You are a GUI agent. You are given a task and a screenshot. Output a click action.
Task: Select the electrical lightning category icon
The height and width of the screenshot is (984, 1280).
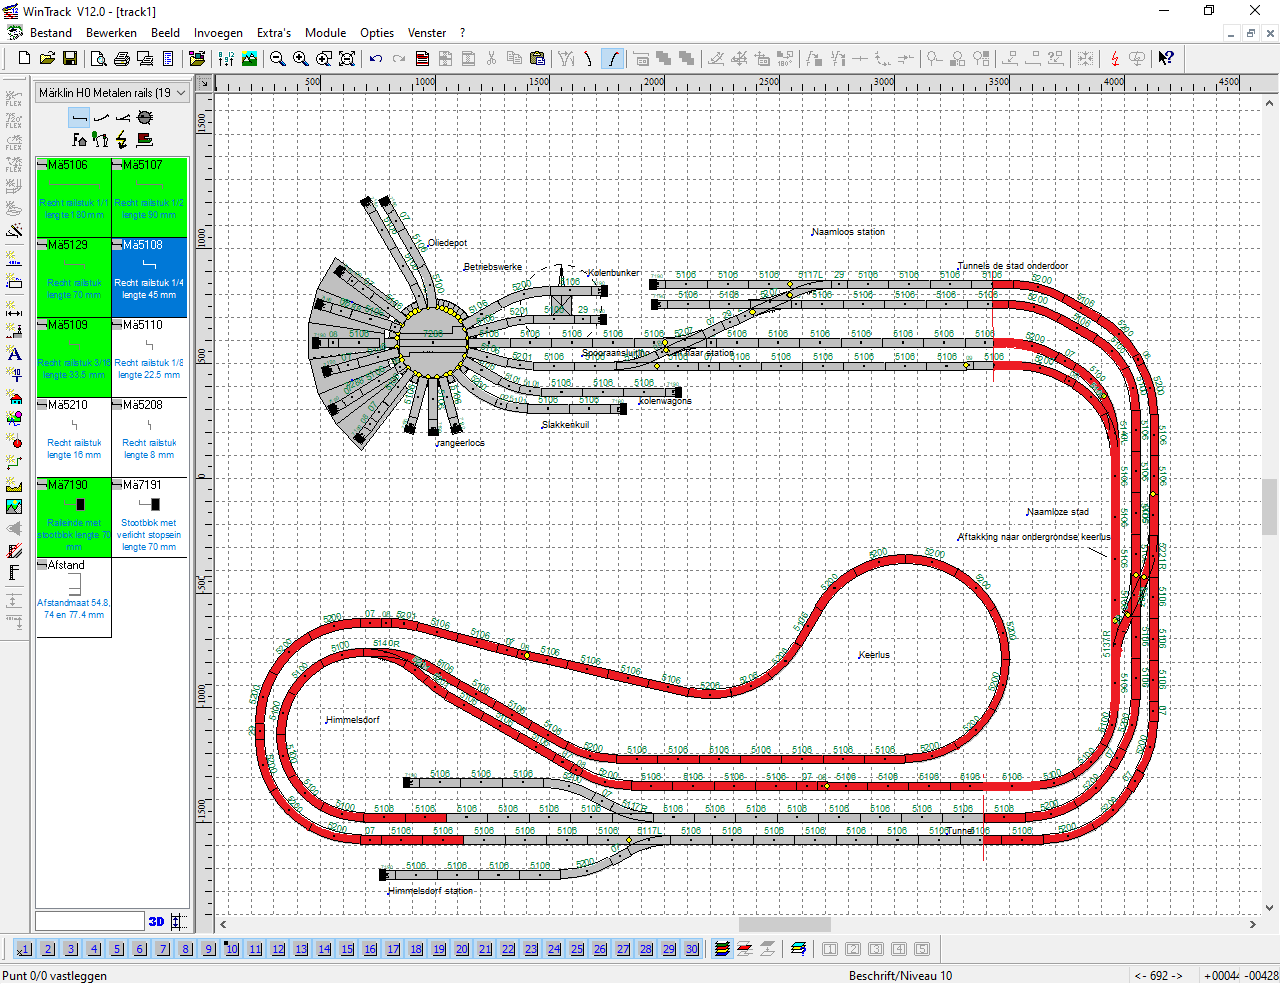[122, 140]
